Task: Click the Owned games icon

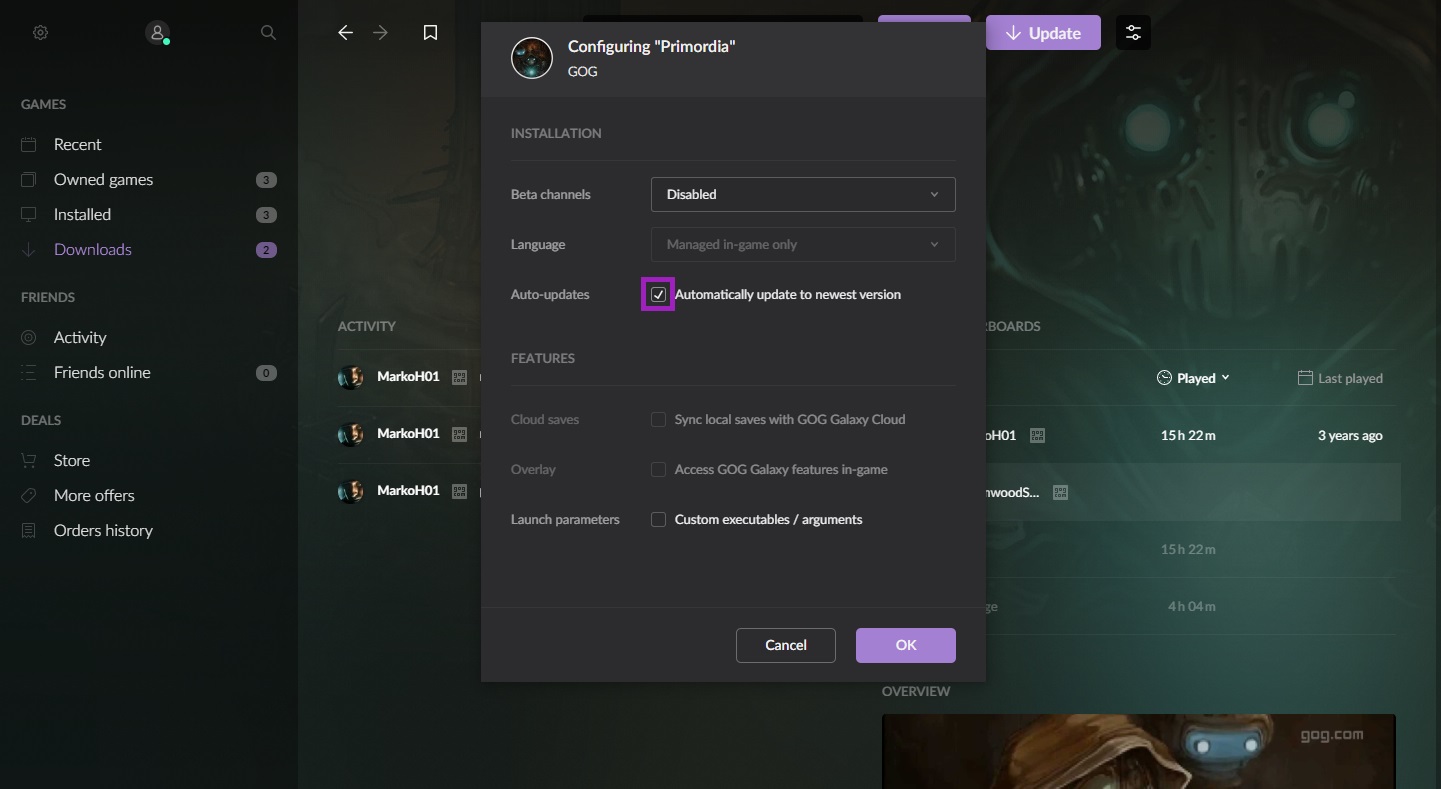Action: coord(29,180)
